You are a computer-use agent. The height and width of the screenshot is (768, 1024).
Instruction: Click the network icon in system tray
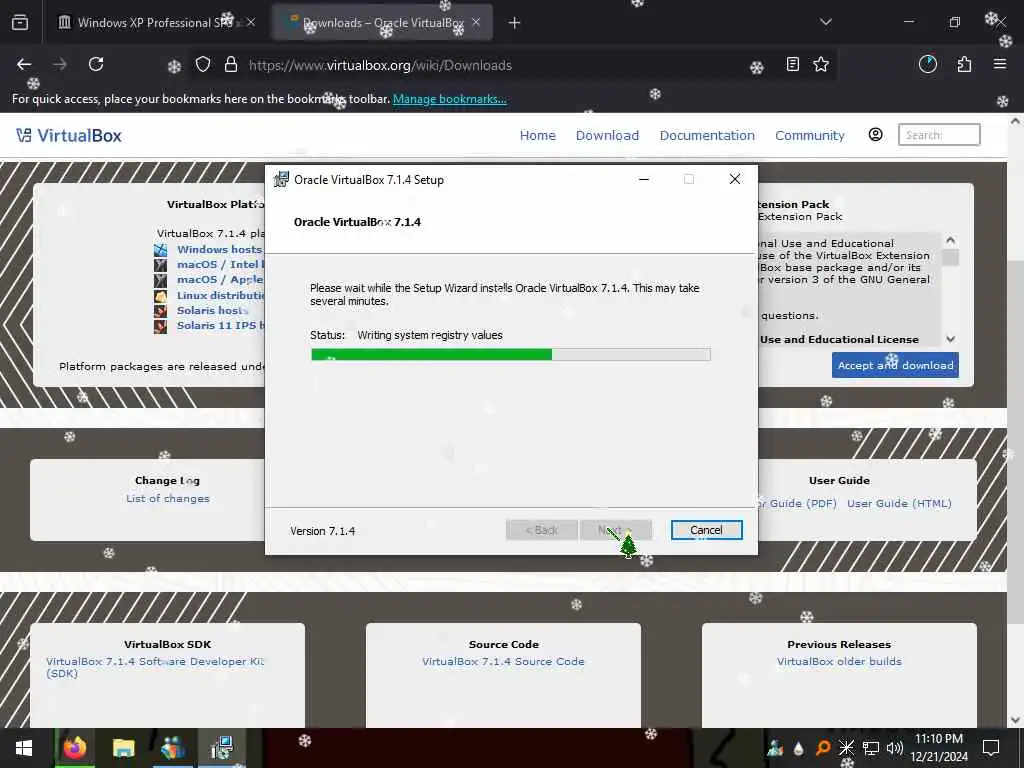click(870, 748)
